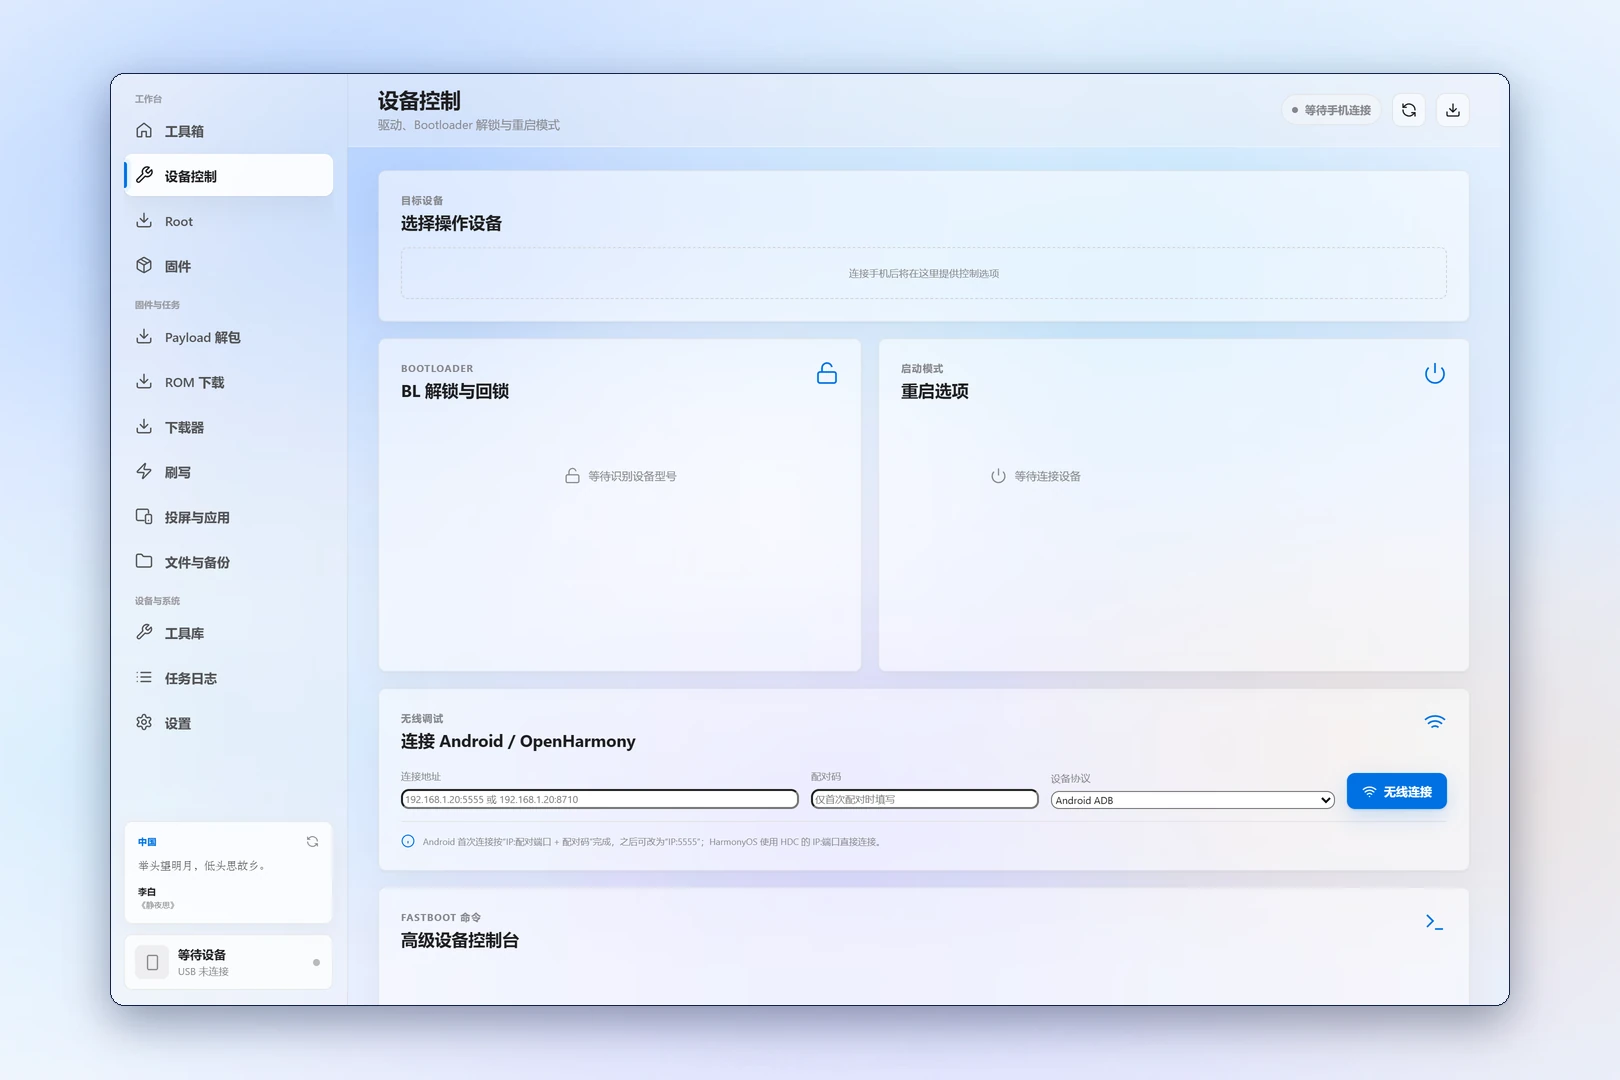Focus the 配对码 input field
The height and width of the screenshot is (1080, 1620).
(x=925, y=799)
